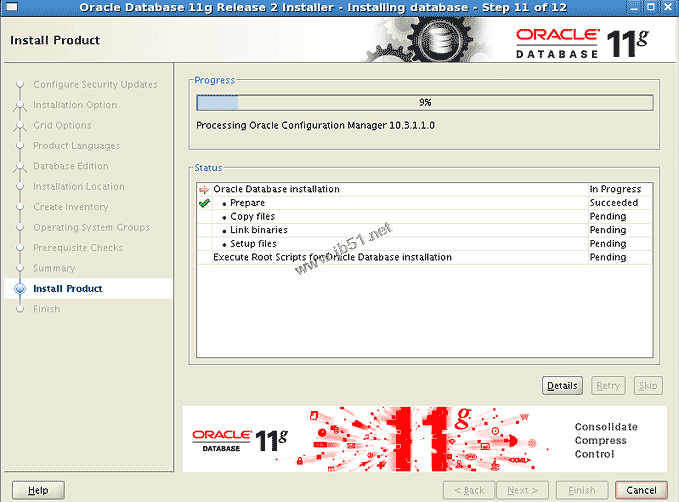
Task: Select the Setup files status row
Action: click(425, 243)
